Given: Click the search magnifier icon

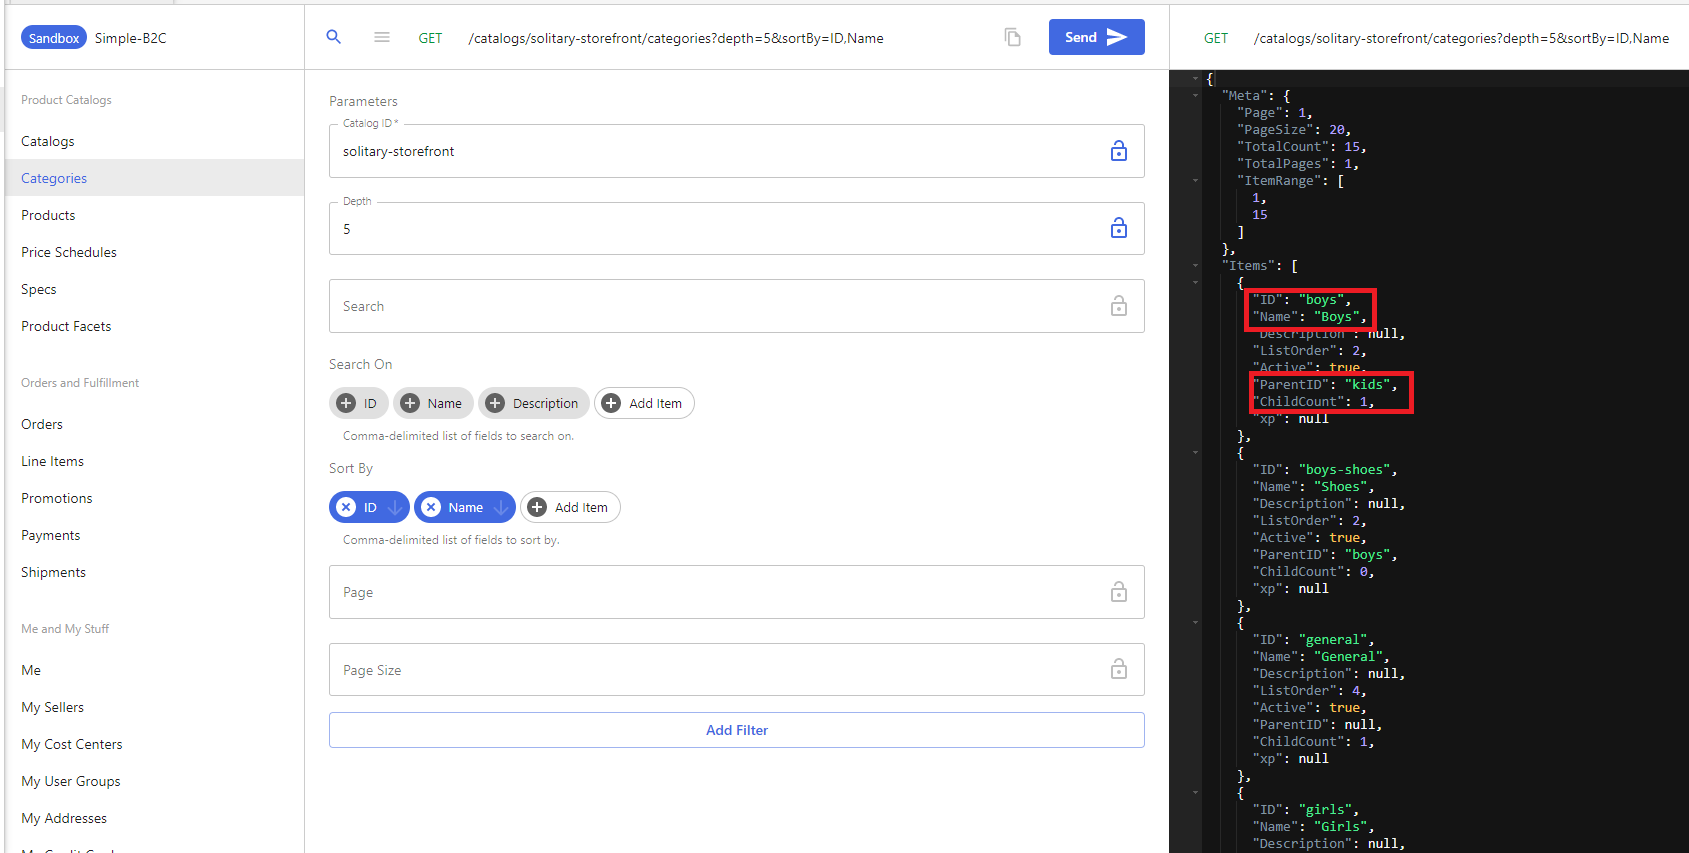Looking at the screenshot, I should [334, 37].
